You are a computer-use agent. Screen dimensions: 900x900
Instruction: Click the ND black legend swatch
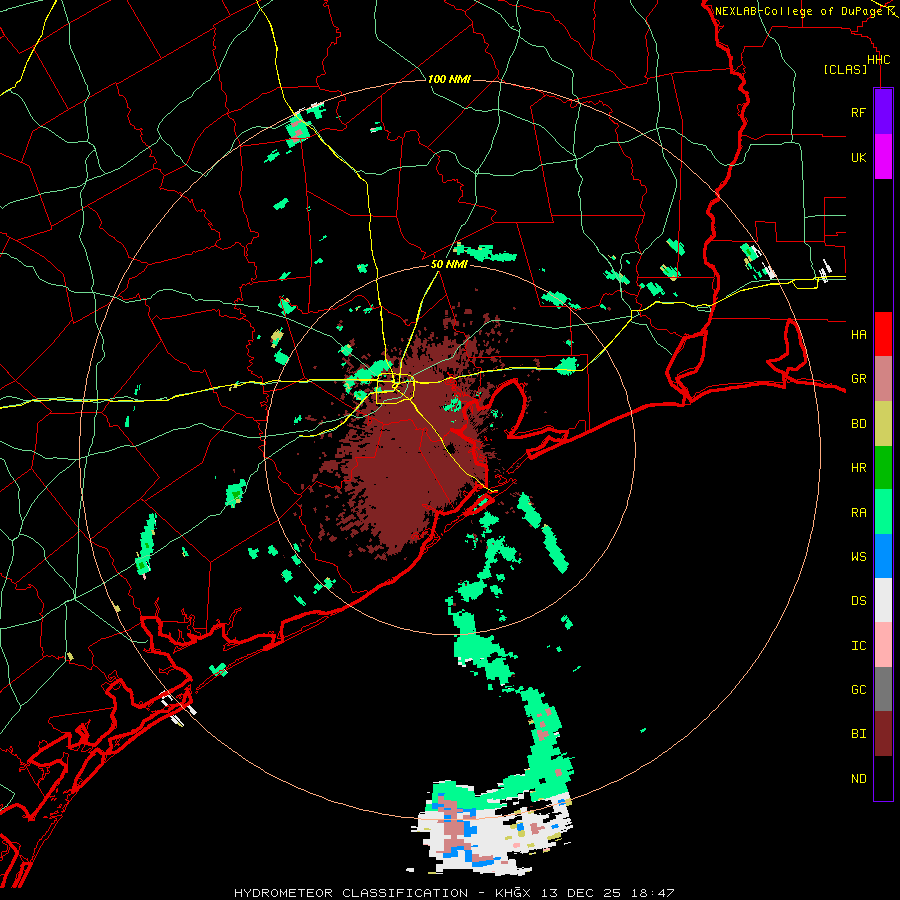coord(883,778)
